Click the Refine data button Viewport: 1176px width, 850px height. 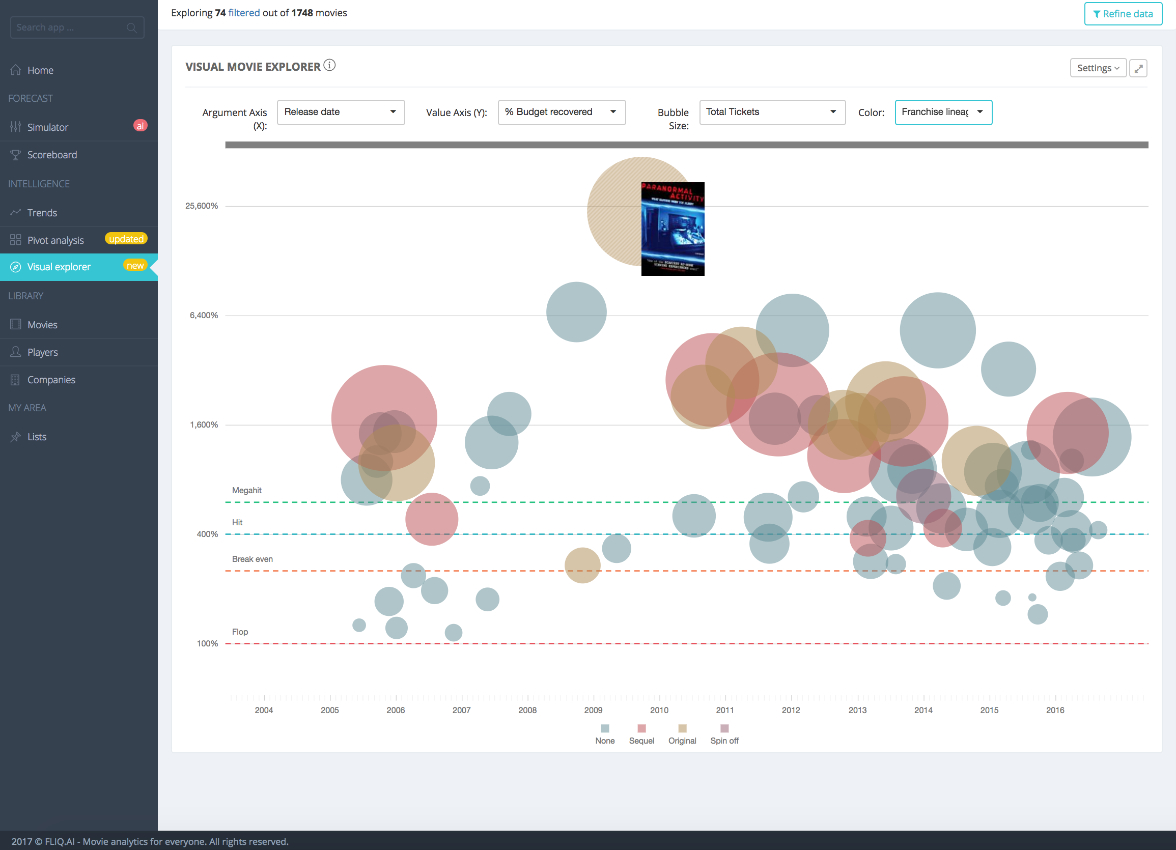tap(1123, 14)
